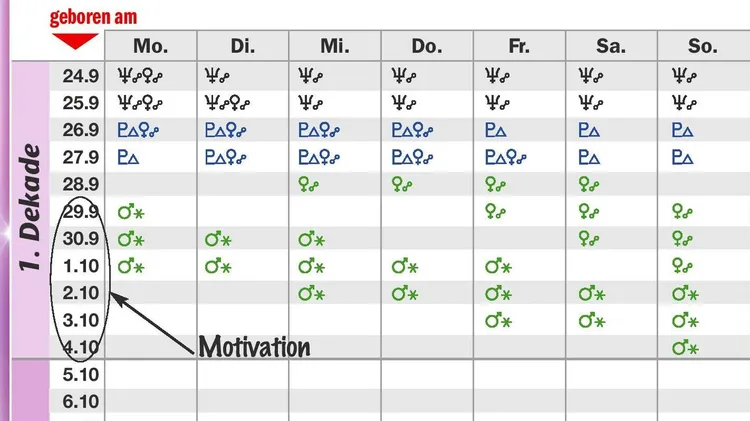Screen dimensions: 750x421
Task: Click Mars sextile symbol for 1.10 Thursday
Action: (405, 266)
